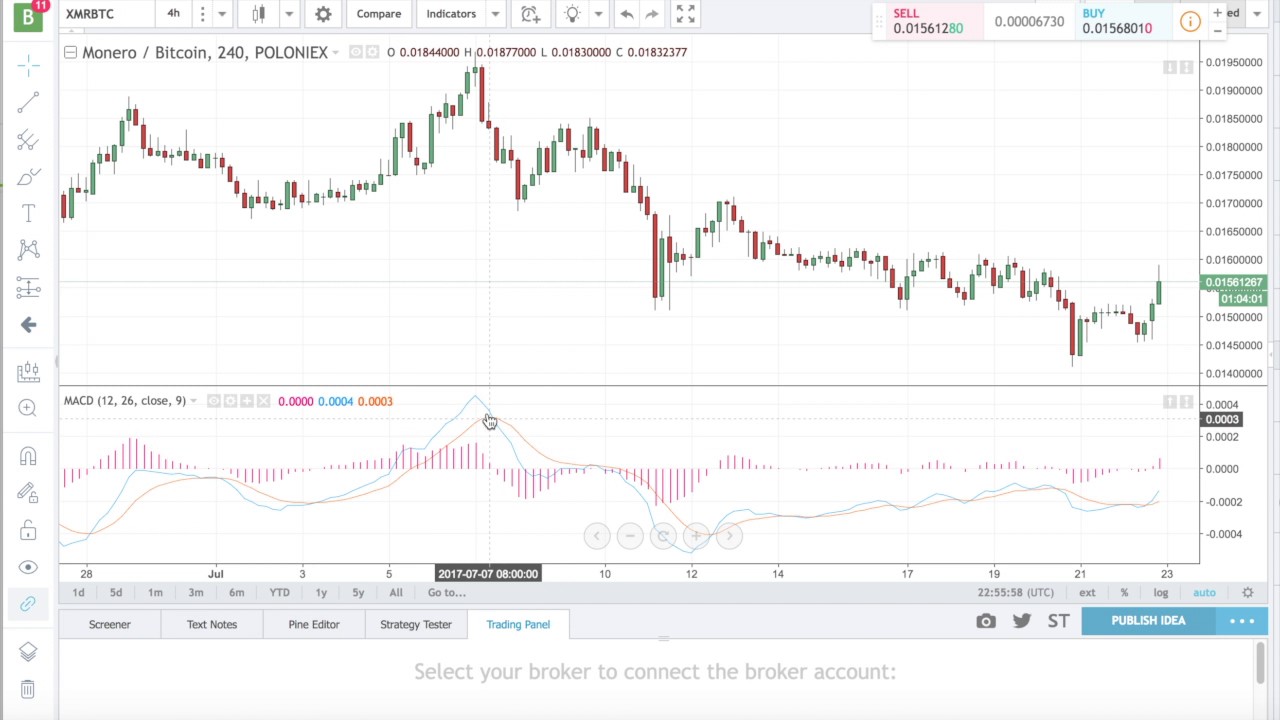This screenshot has width=1280, height=720.
Task: Click the trash icon to remove drawings
Action: (28, 689)
